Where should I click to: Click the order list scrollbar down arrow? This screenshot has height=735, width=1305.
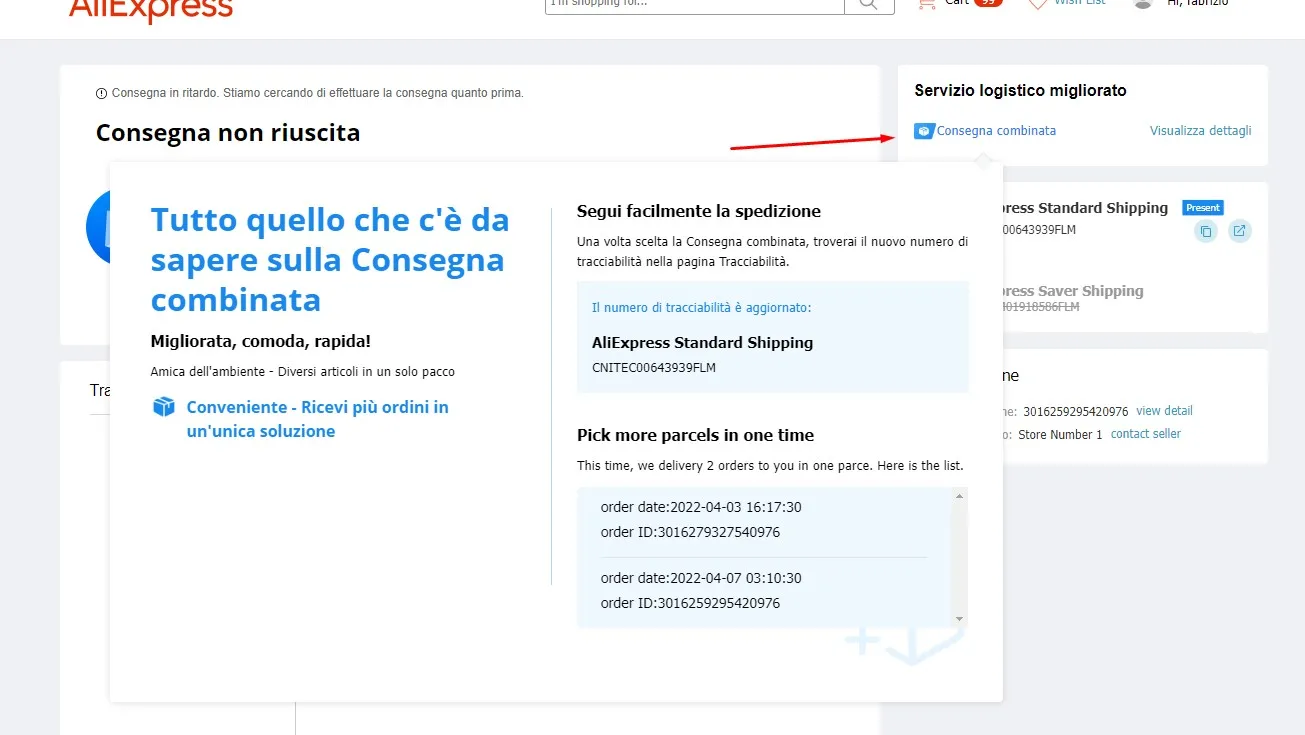[x=960, y=619]
